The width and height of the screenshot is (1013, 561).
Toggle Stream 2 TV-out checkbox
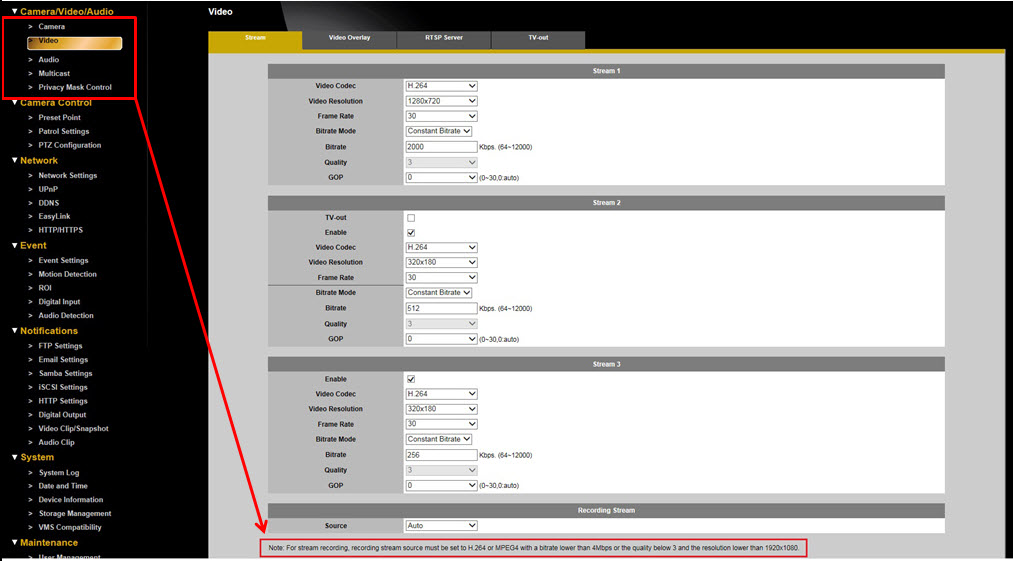click(411, 218)
